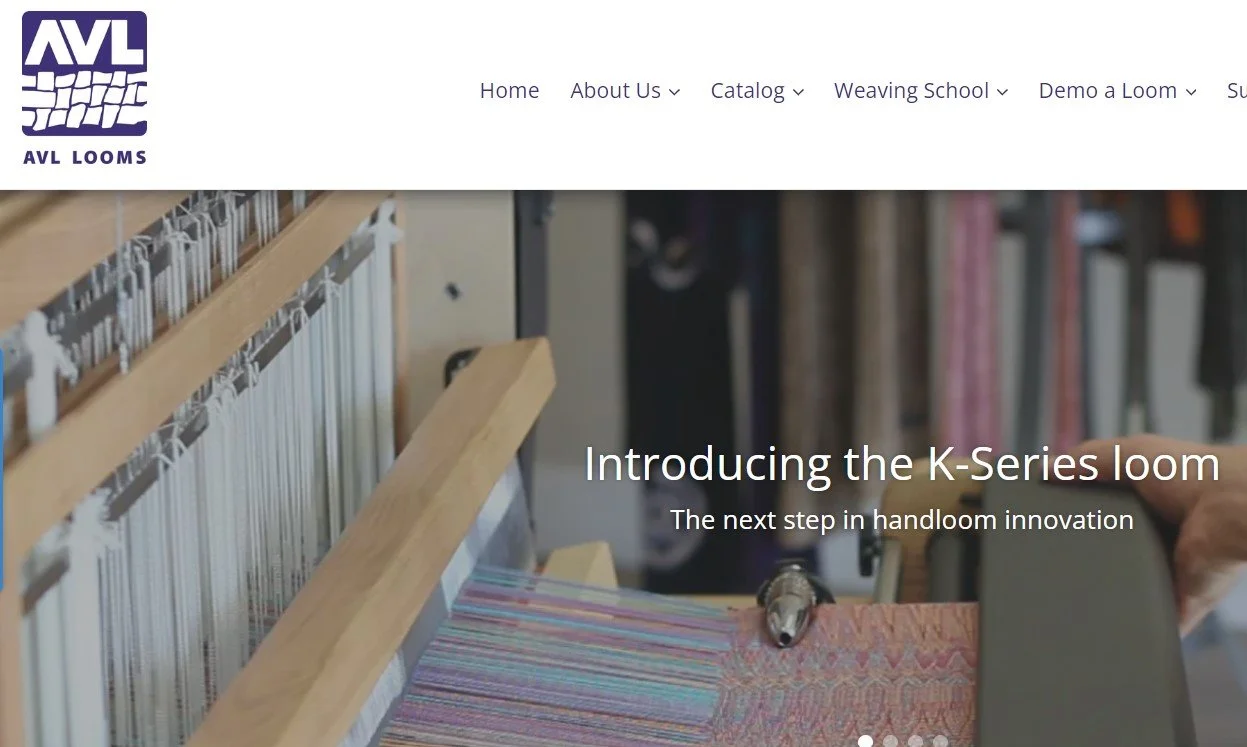The width and height of the screenshot is (1247, 747).
Task: Expand the chevron beside Catalog
Action: (798, 92)
